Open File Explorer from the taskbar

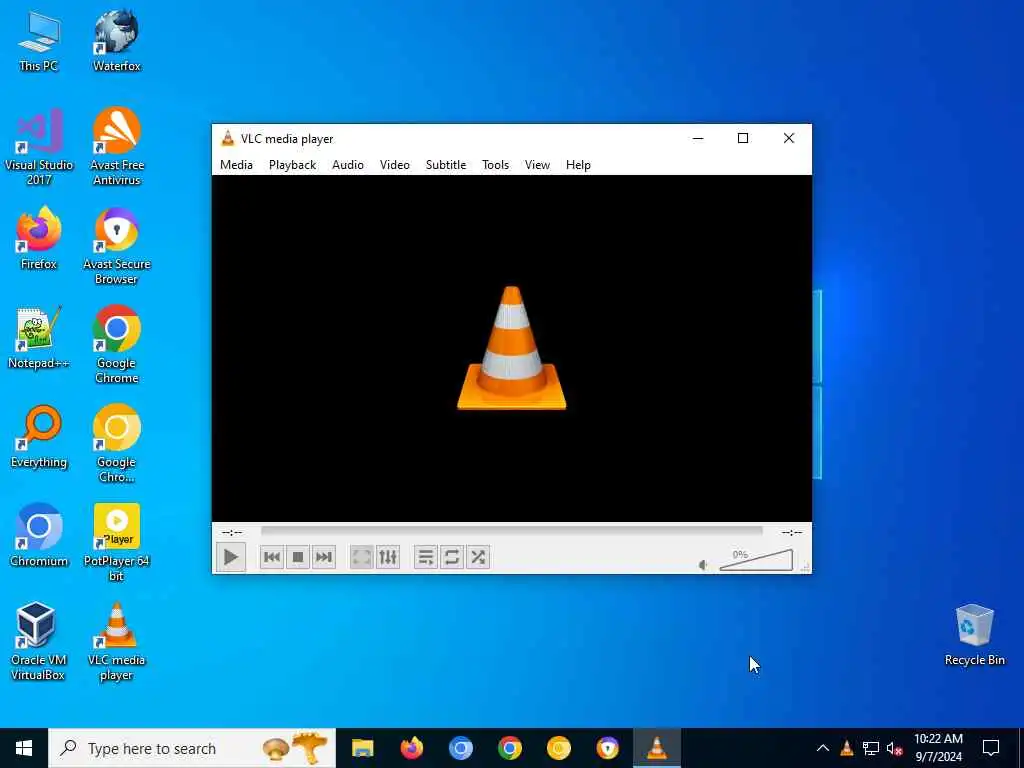[362, 748]
